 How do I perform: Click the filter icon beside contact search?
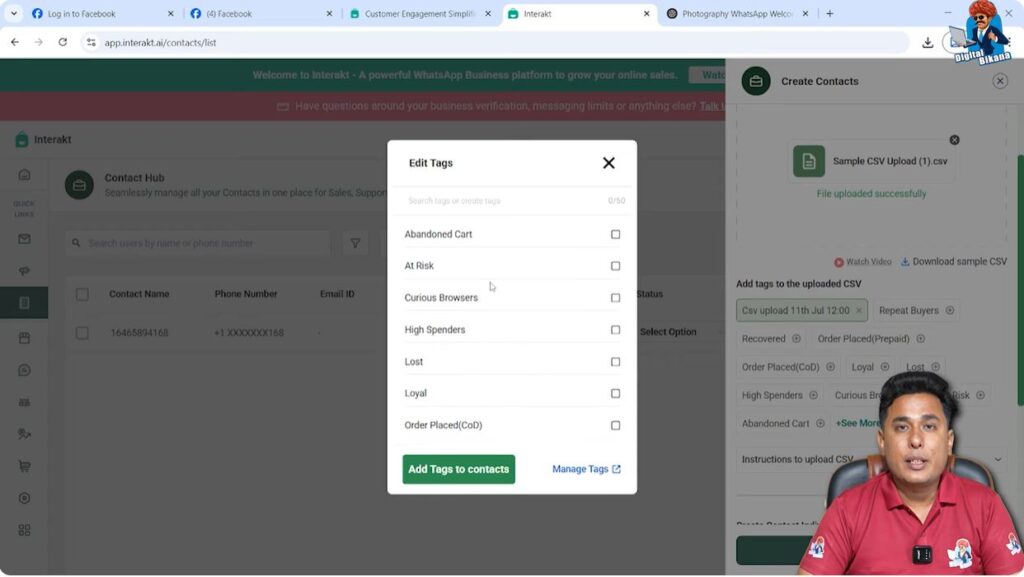pos(358,243)
